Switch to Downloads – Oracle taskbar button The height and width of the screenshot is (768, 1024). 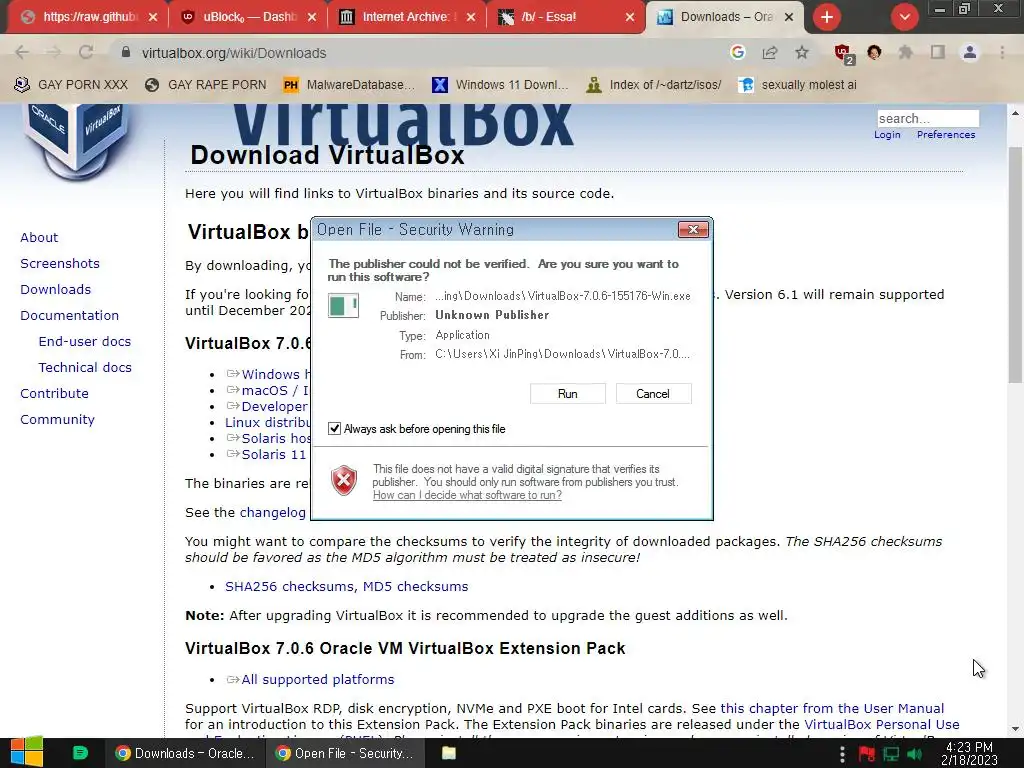pyautogui.click(x=185, y=753)
